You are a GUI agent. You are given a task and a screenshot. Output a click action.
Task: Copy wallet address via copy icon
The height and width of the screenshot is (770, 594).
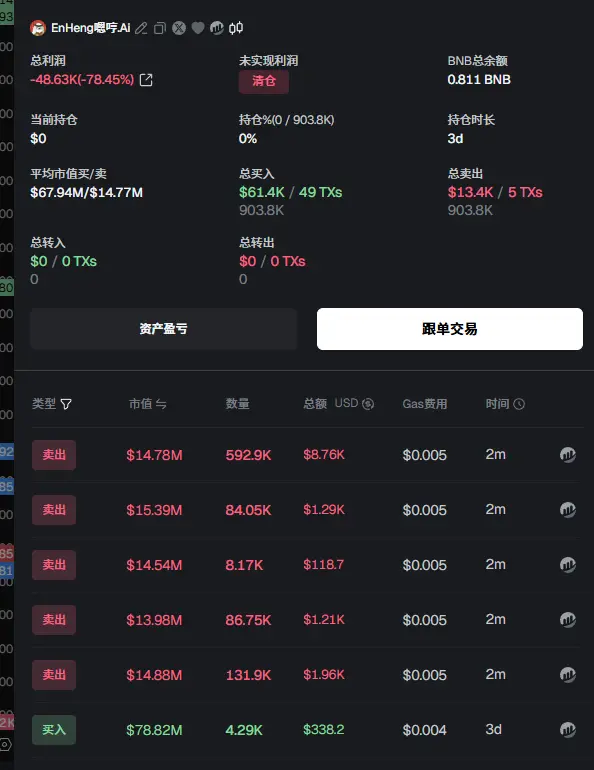[160, 28]
